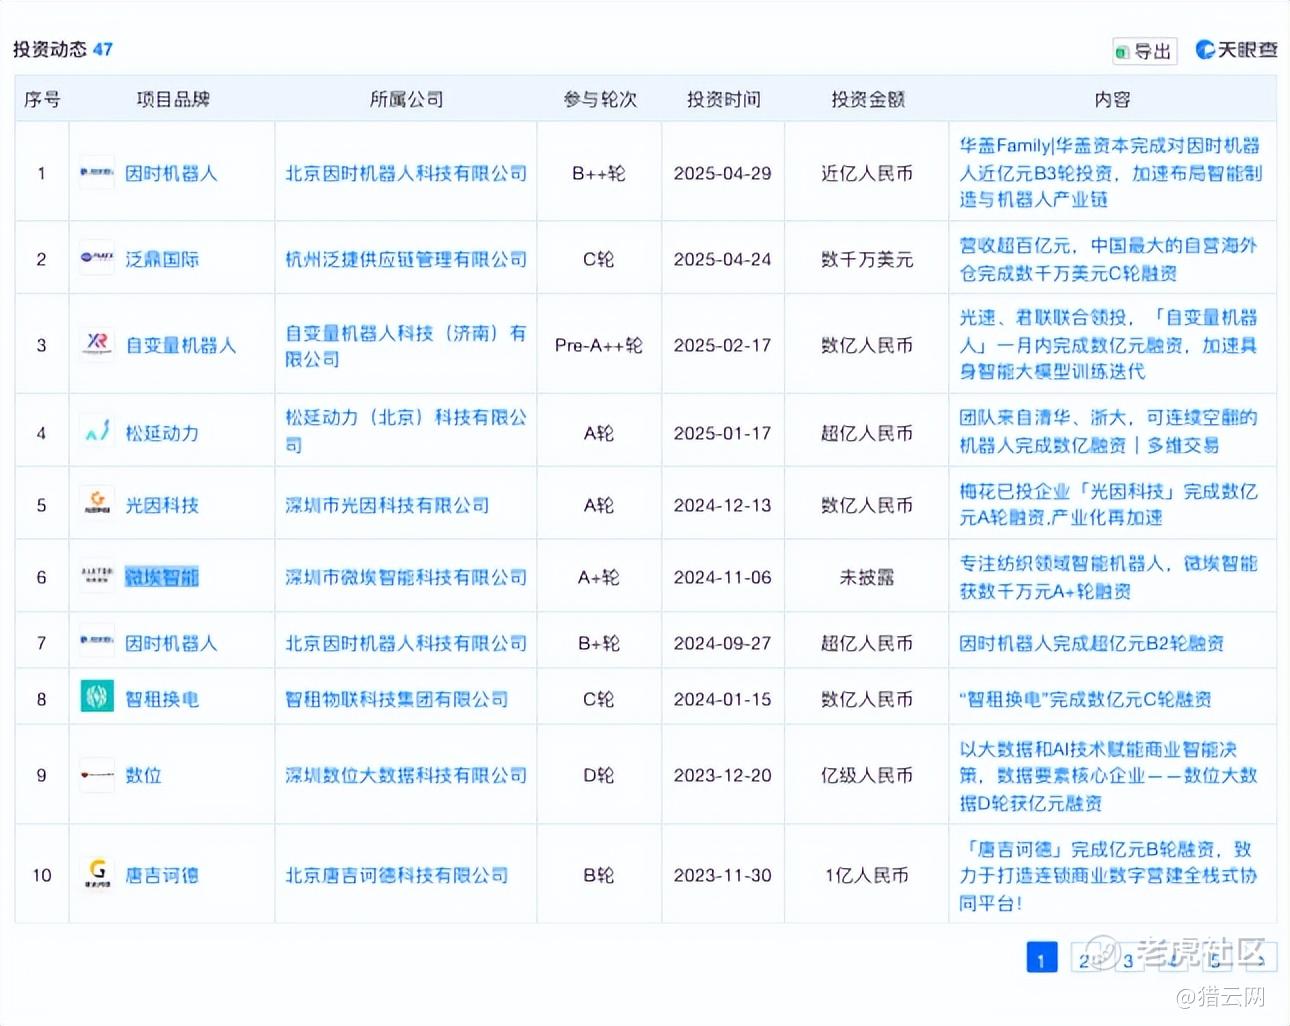
Task: Click the 自变量机器人 brand logo
Action: pyautogui.click(x=97, y=345)
